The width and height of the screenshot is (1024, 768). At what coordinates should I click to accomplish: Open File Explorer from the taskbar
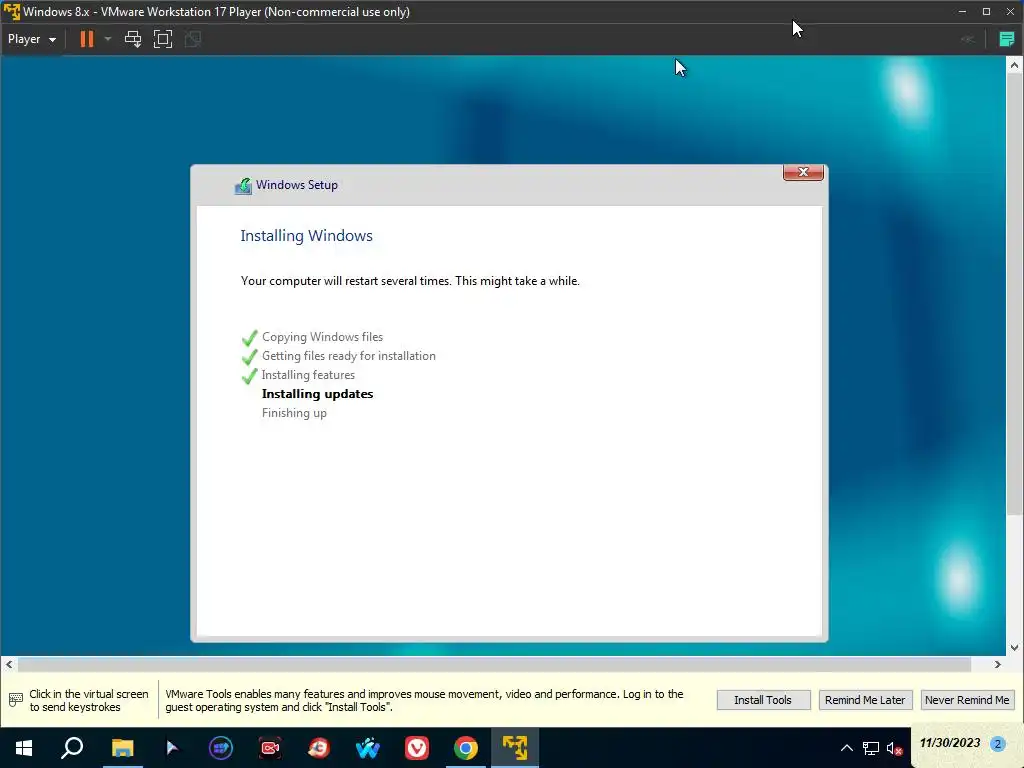click(122, 748)
